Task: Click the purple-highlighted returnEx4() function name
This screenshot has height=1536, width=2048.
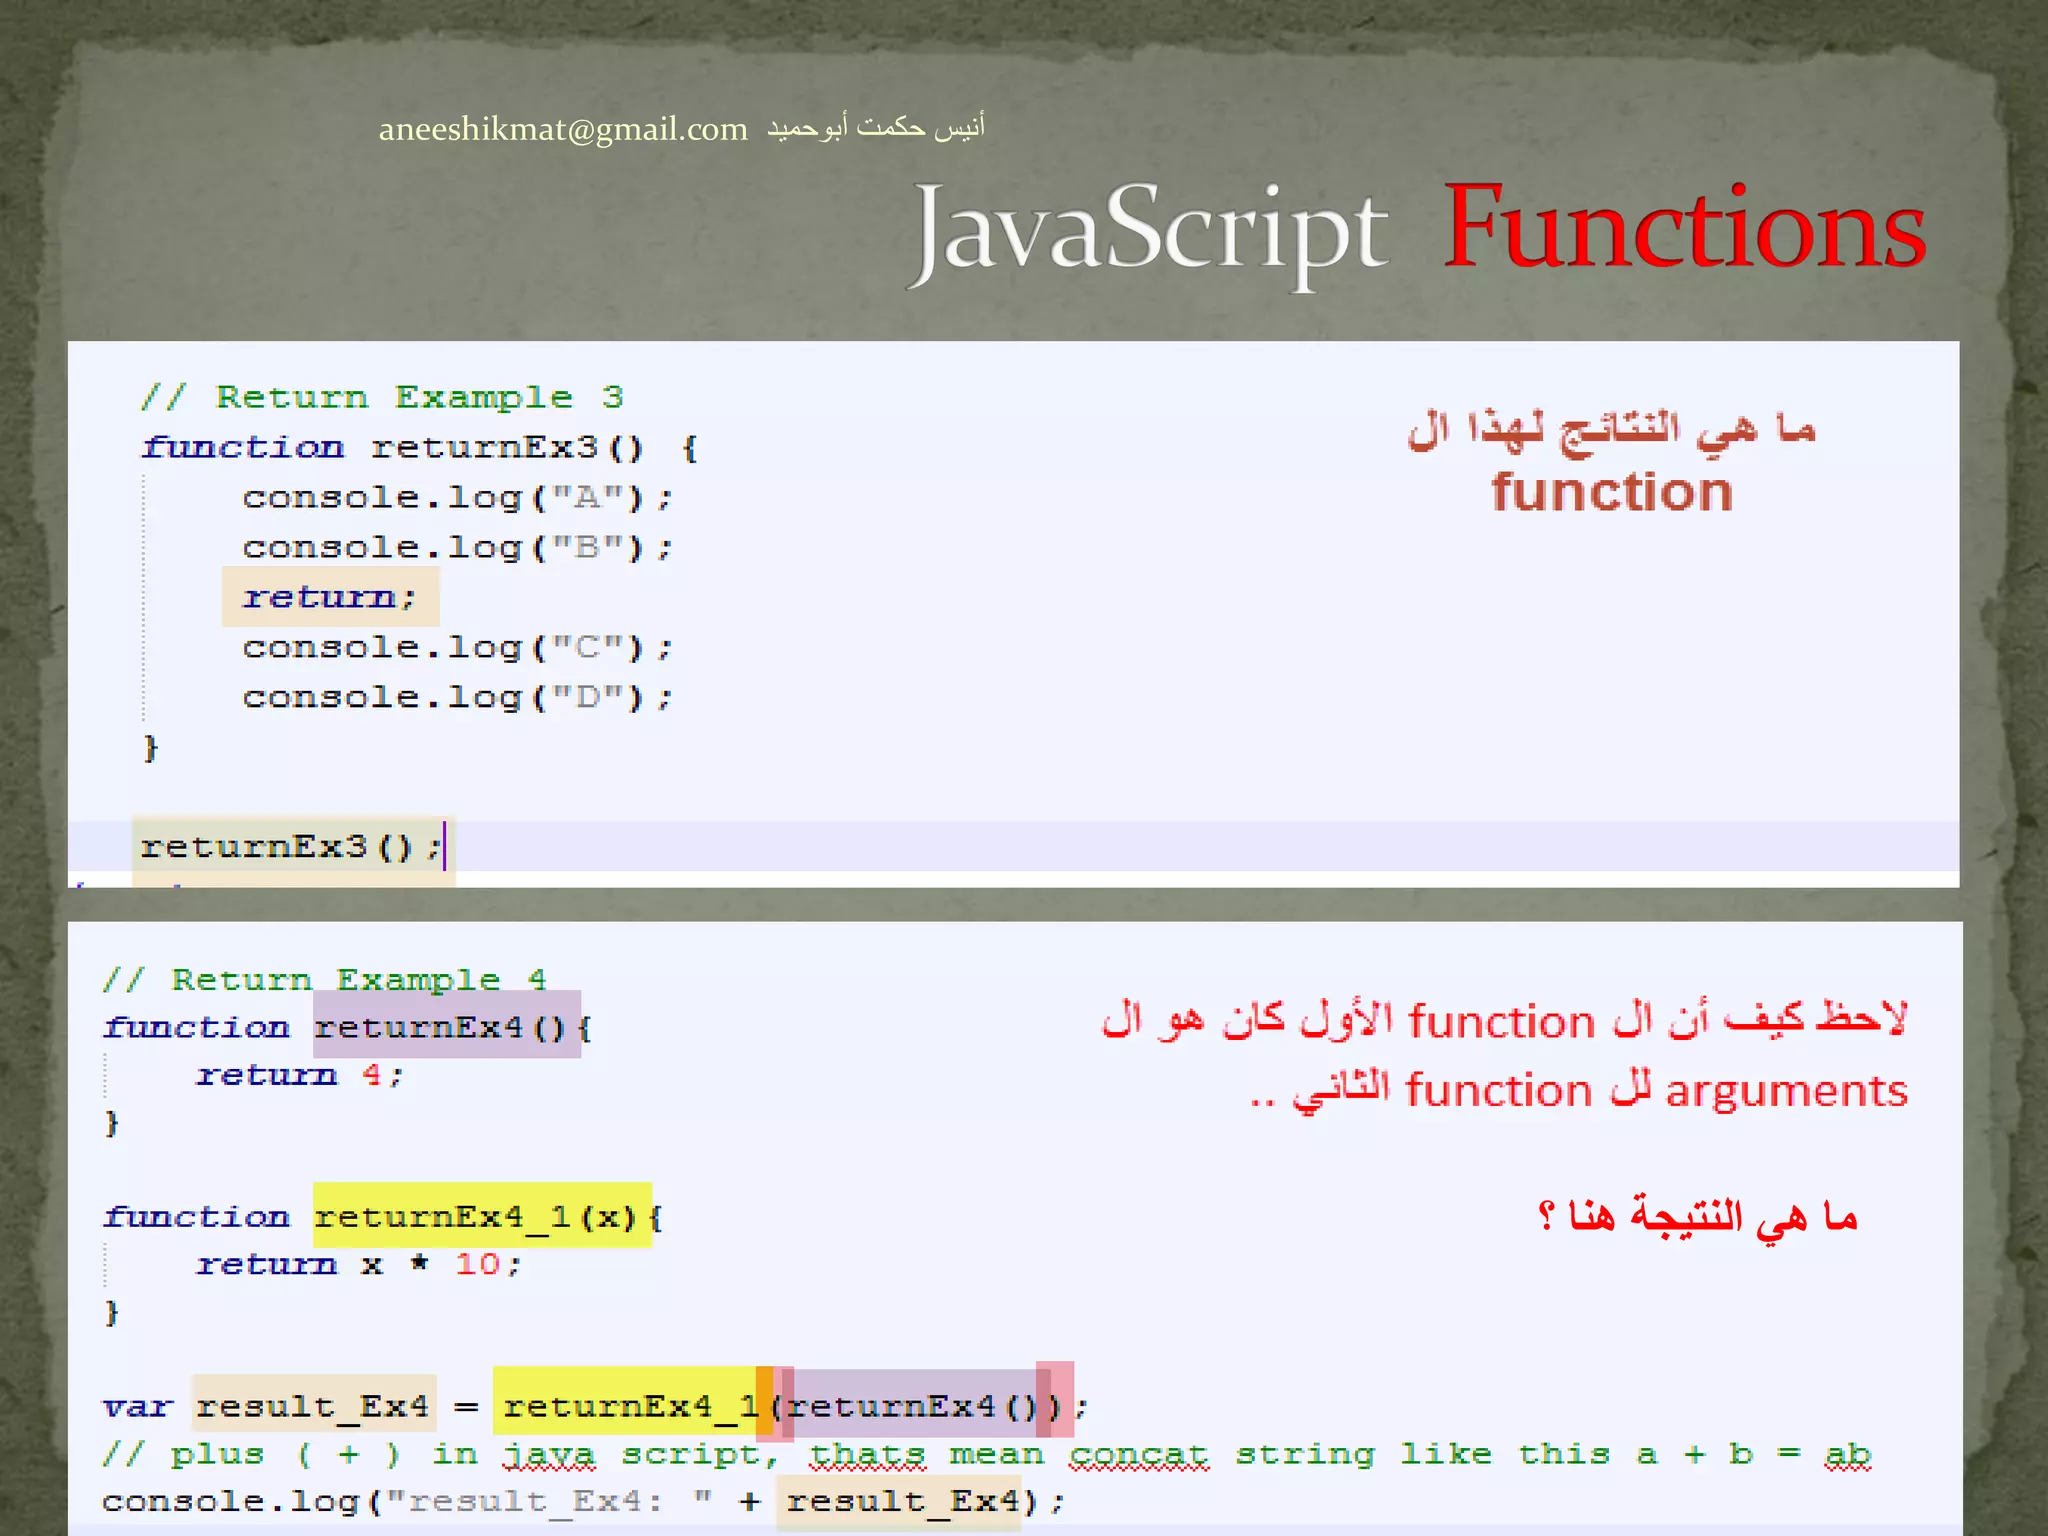Action: (446, 1026)
